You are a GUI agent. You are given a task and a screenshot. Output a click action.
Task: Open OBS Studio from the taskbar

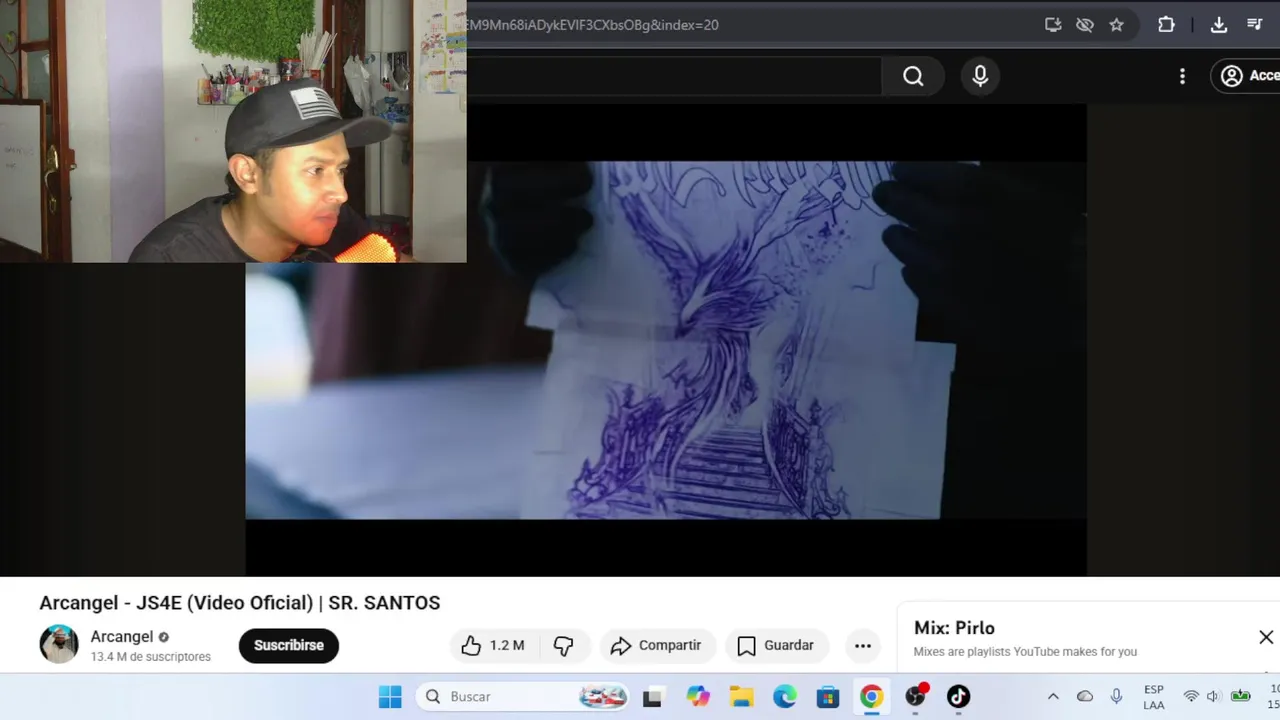915,697
